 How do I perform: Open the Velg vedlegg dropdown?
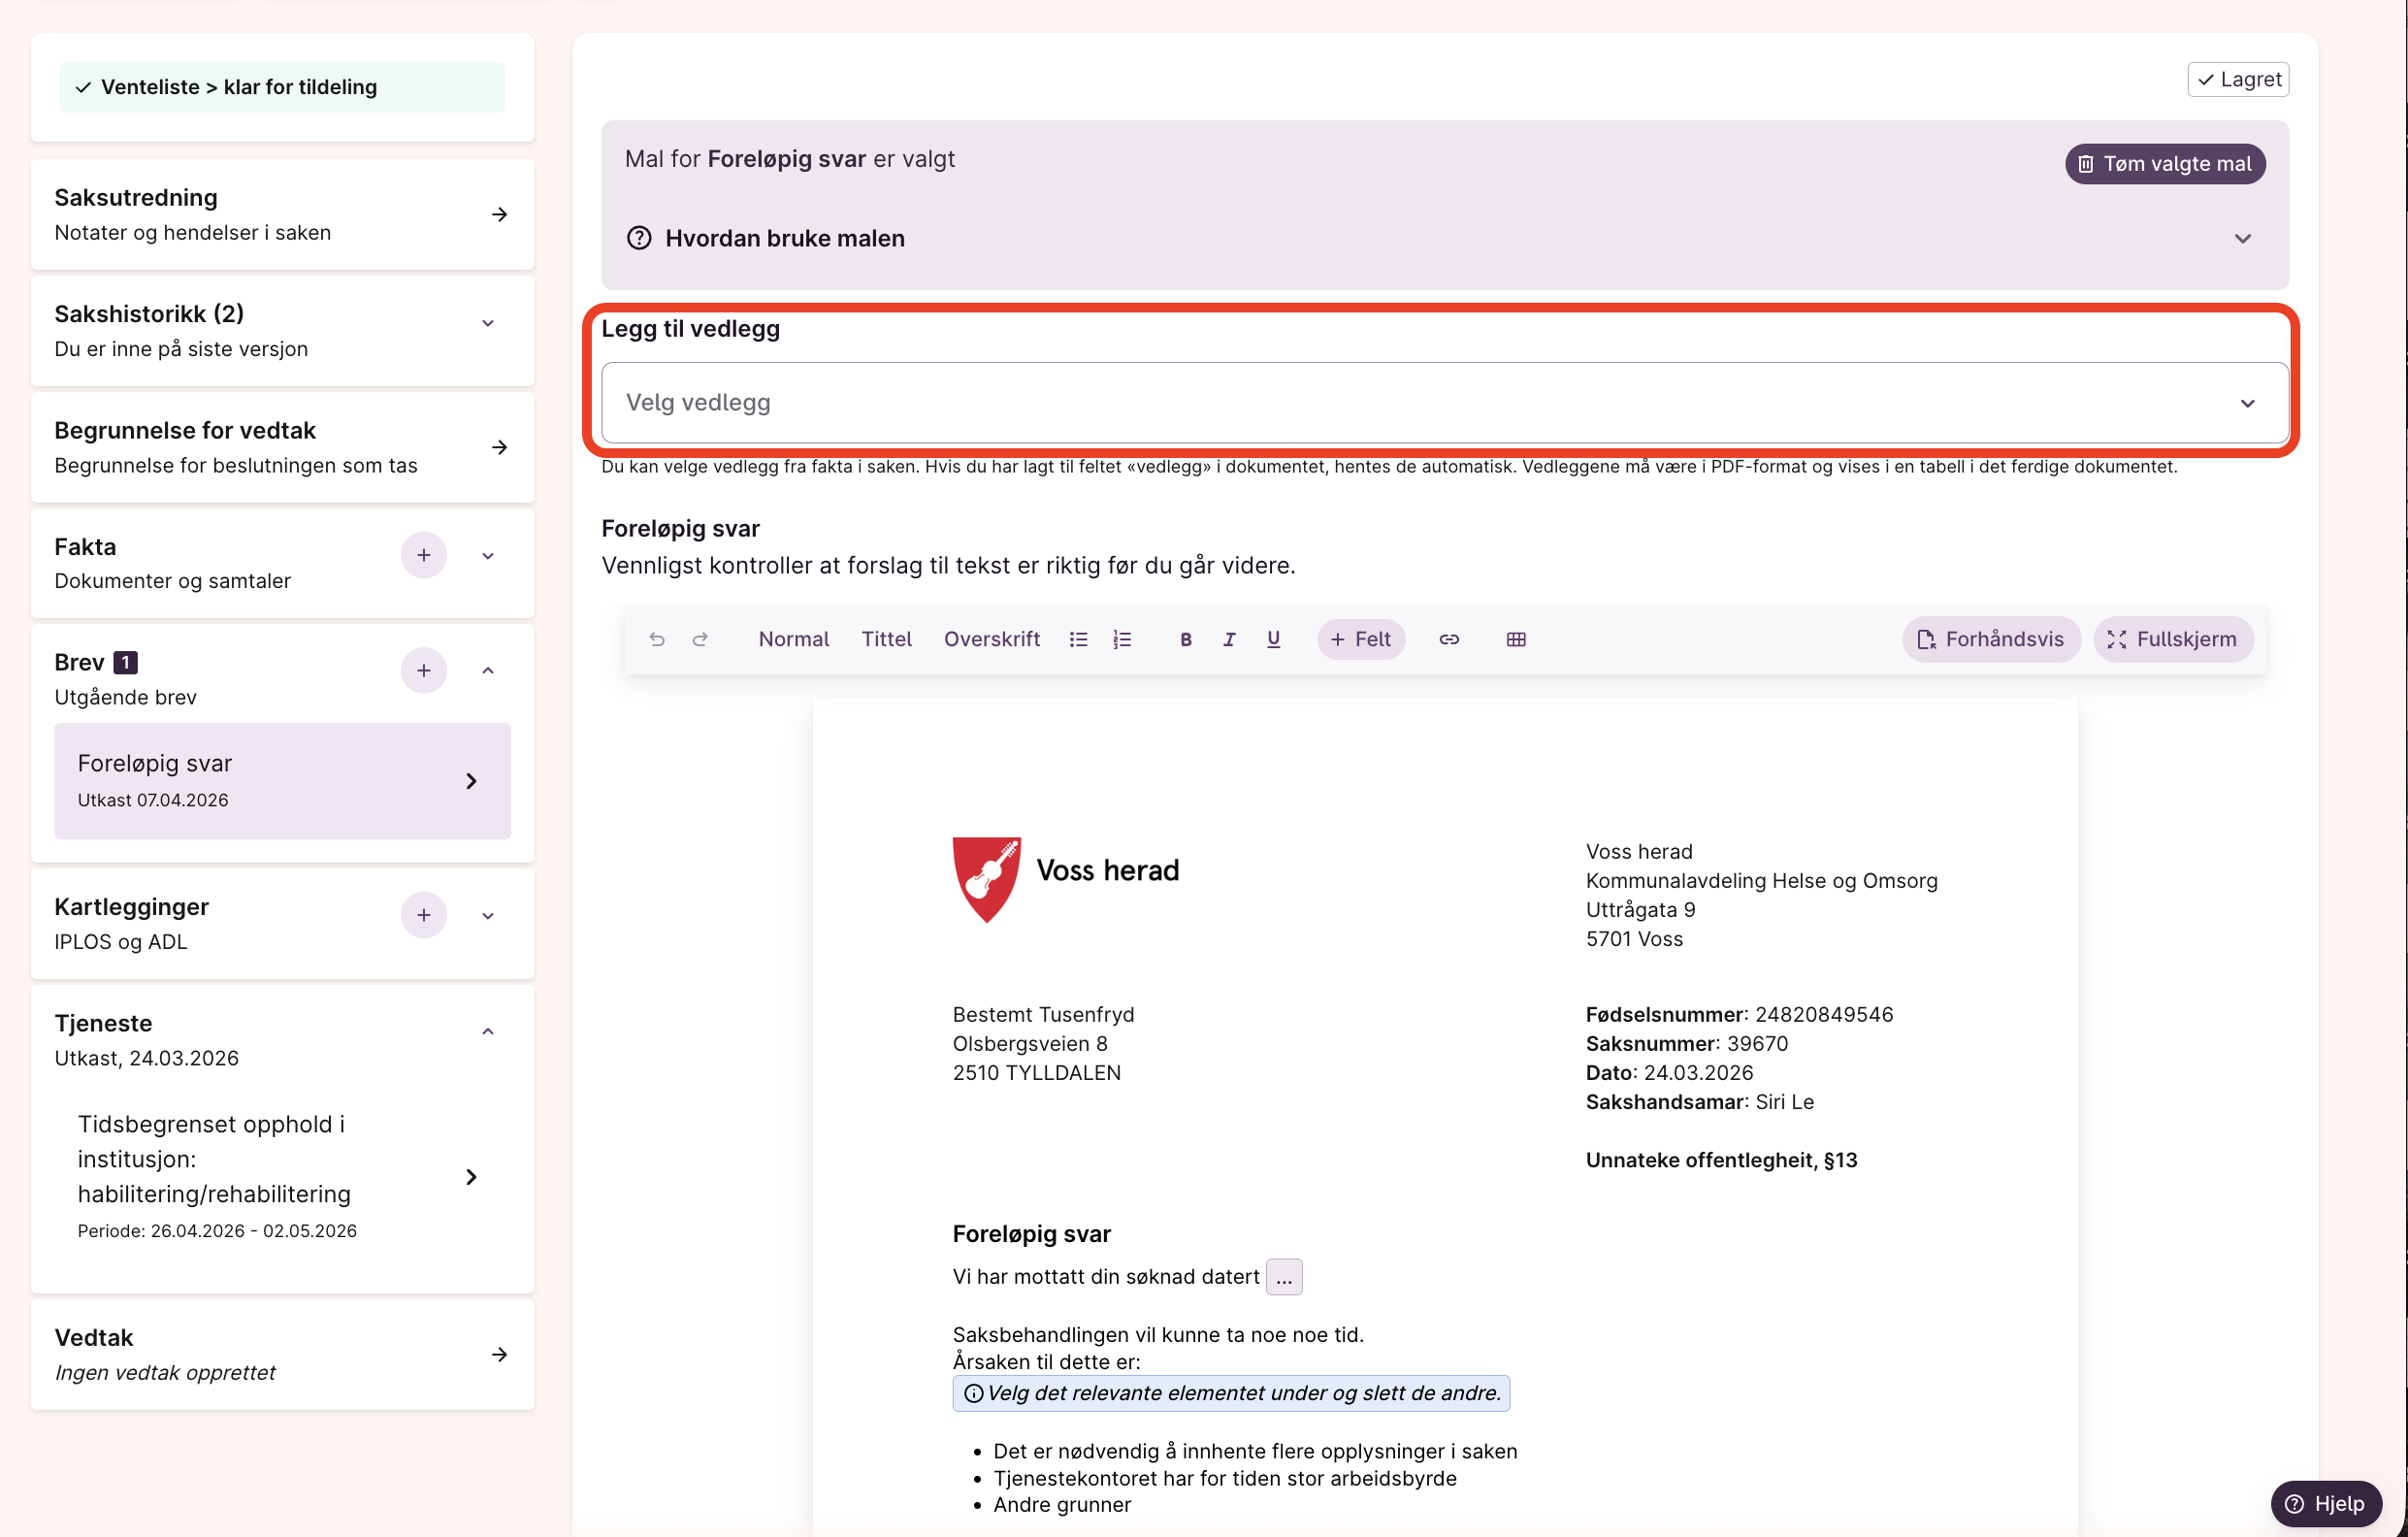click(1444, 402)
